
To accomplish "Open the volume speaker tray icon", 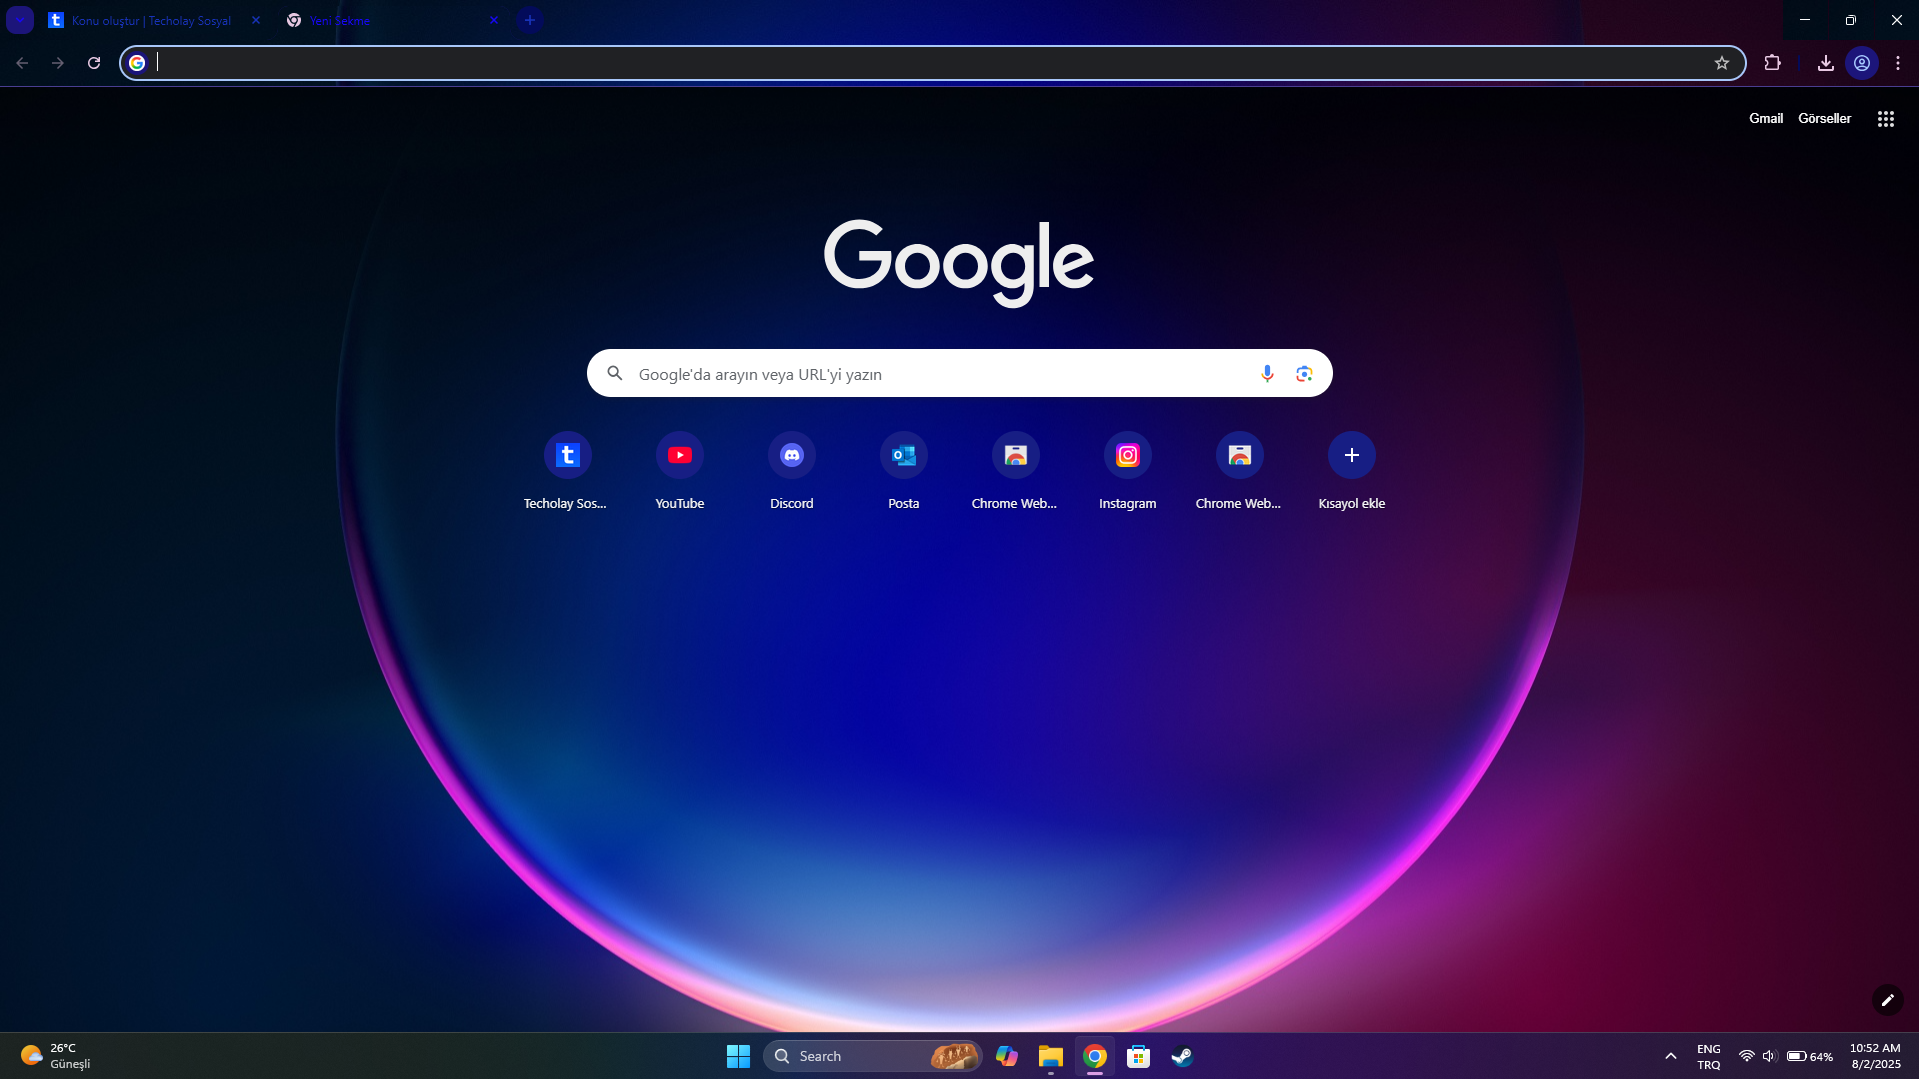I will (x=1769, y=1056).
